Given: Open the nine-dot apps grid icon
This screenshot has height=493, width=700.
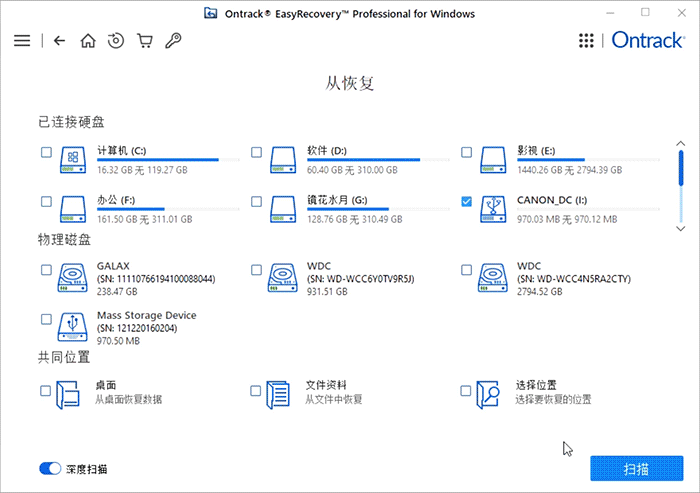Looking at the screenshot, I should 586,41.
